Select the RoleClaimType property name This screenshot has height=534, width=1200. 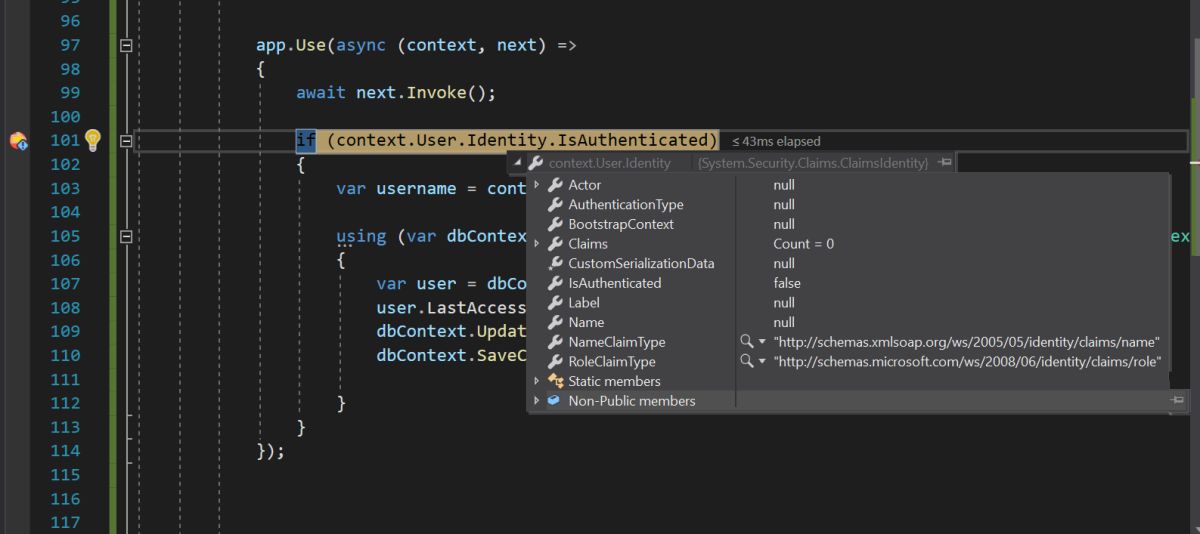click(612, 362)
